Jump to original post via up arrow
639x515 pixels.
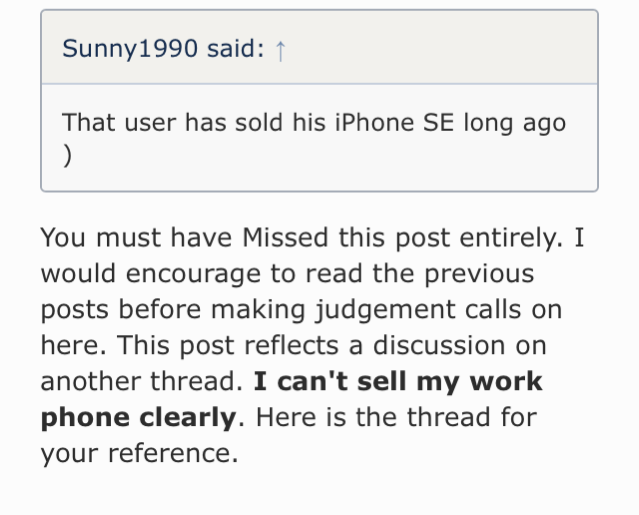pos(280,50)
